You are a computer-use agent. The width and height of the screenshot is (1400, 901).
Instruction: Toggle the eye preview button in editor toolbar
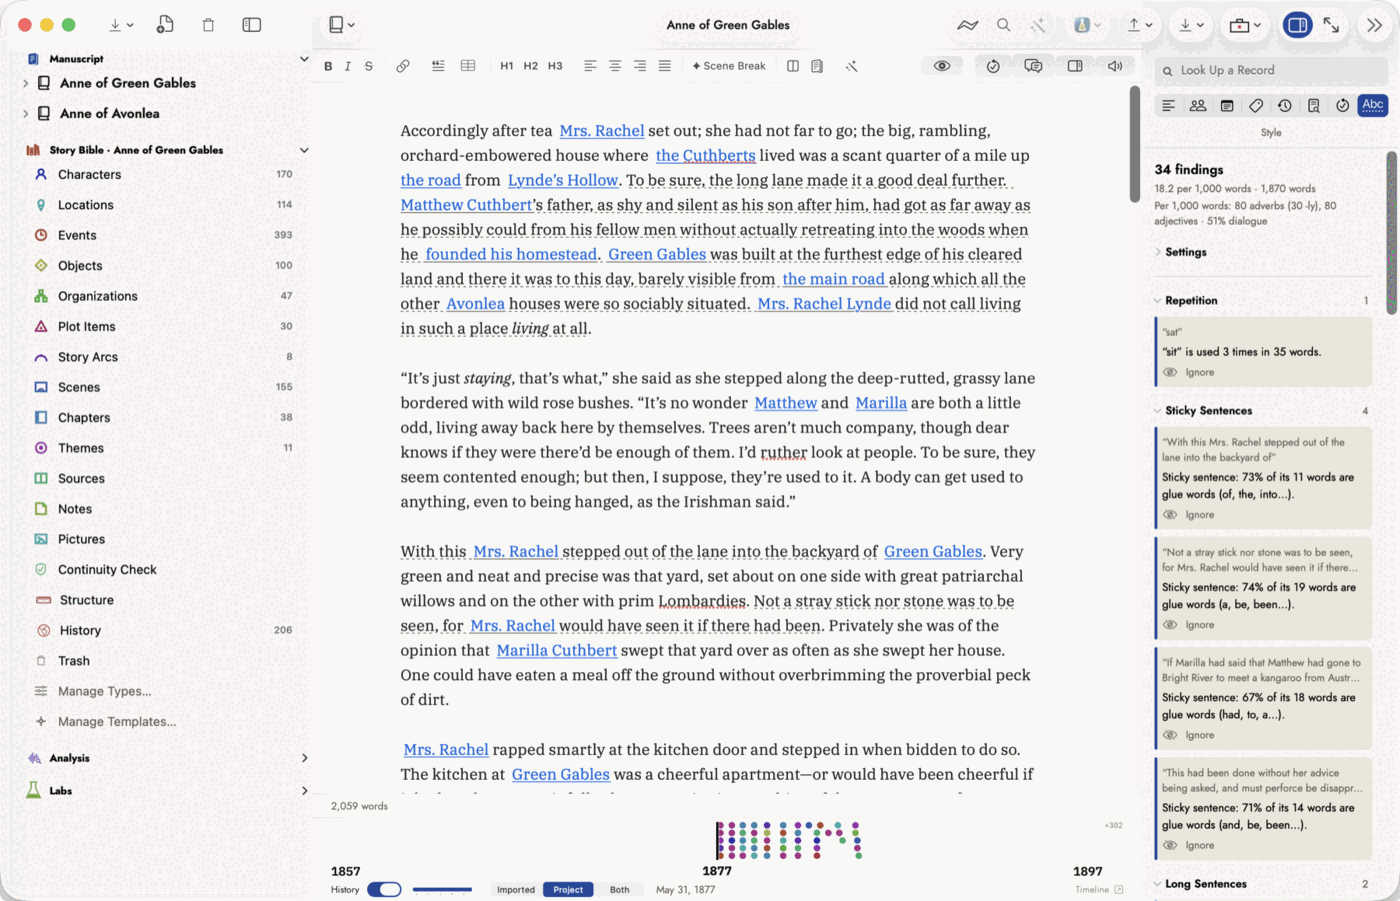click(x=942, y=66)
